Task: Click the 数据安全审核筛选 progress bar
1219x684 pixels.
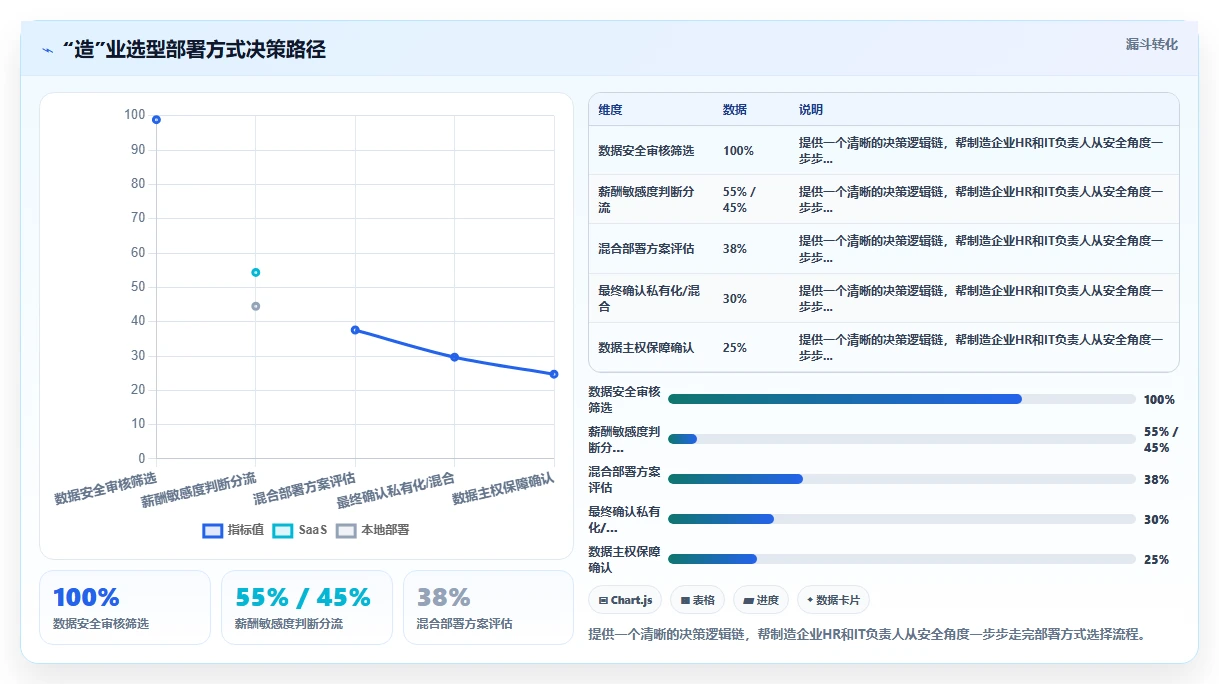Action: [x=902, y=399]
